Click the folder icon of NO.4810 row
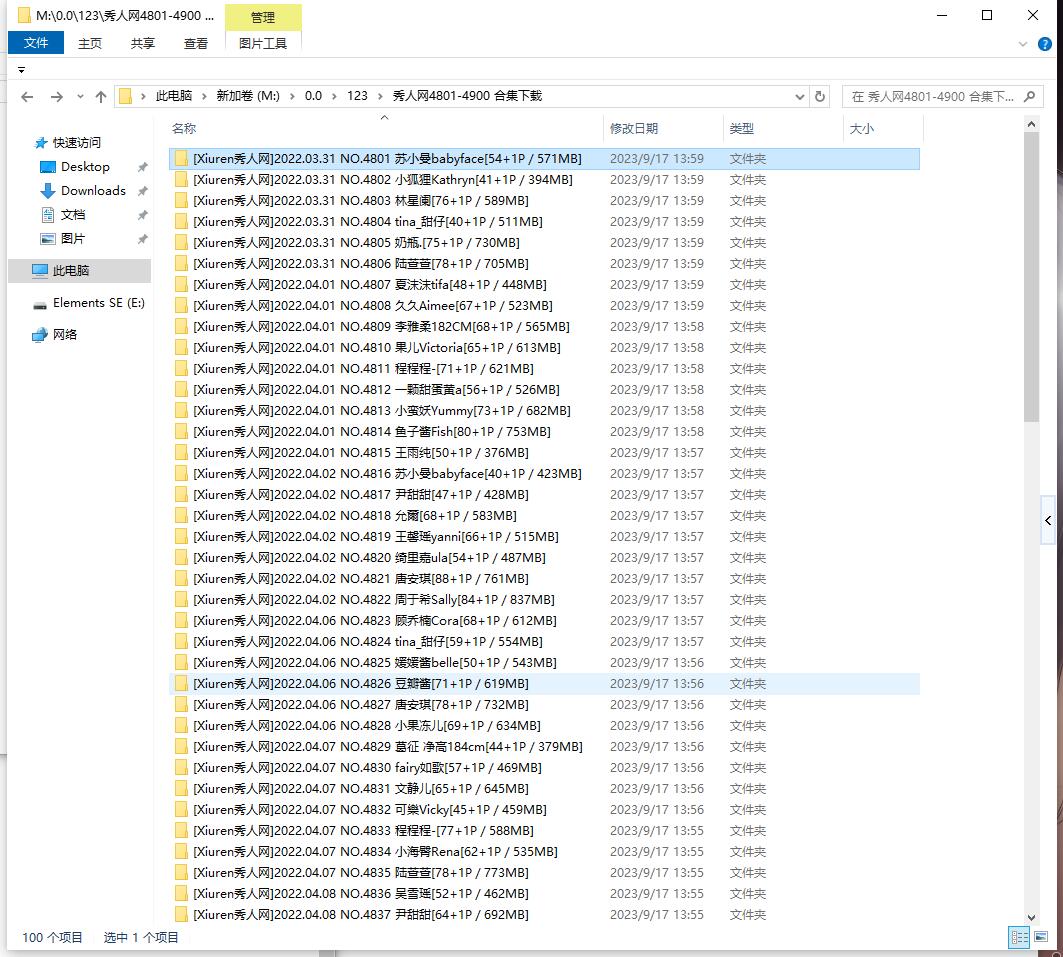This screenshot has height=957, width=1063. 181,348
